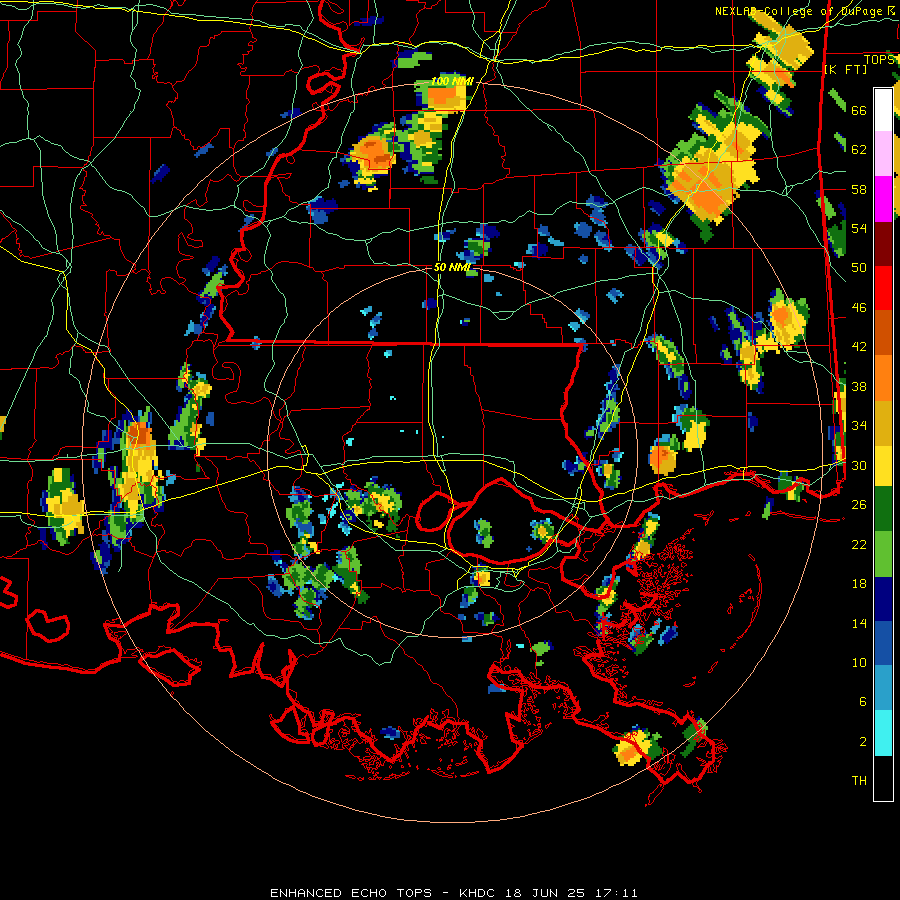Click the light pink 62 kft legend swatch

click(883, 153)
